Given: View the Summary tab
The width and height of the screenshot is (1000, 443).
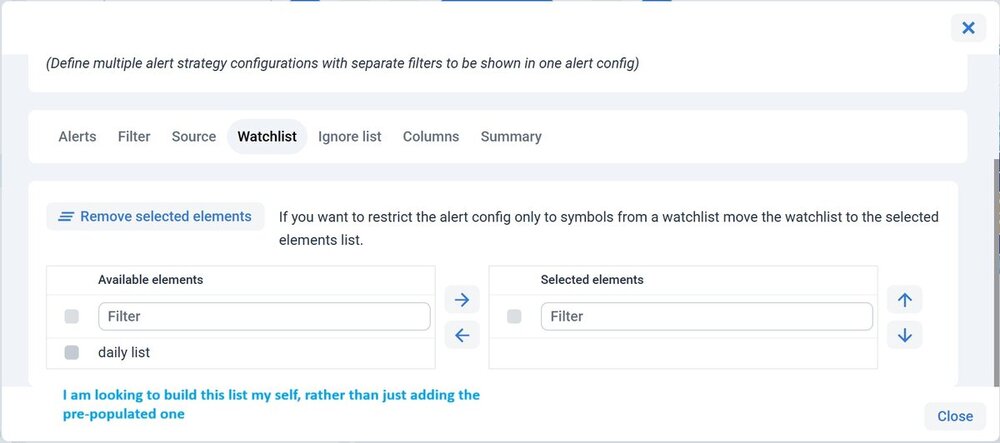Looking at the screenshot, I should 511,136.
